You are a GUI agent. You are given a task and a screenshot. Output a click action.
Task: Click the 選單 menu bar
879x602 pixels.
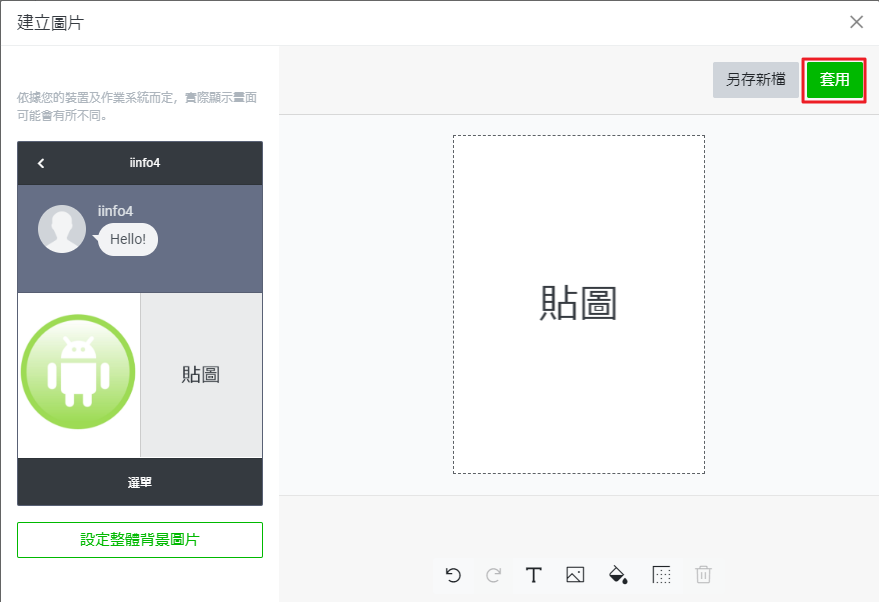(x=139, y=481)
